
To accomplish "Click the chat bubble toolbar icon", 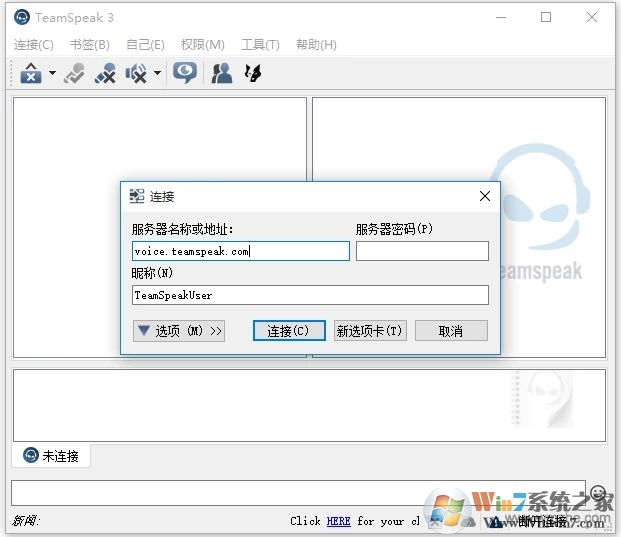I will click(x=185, y=72).
